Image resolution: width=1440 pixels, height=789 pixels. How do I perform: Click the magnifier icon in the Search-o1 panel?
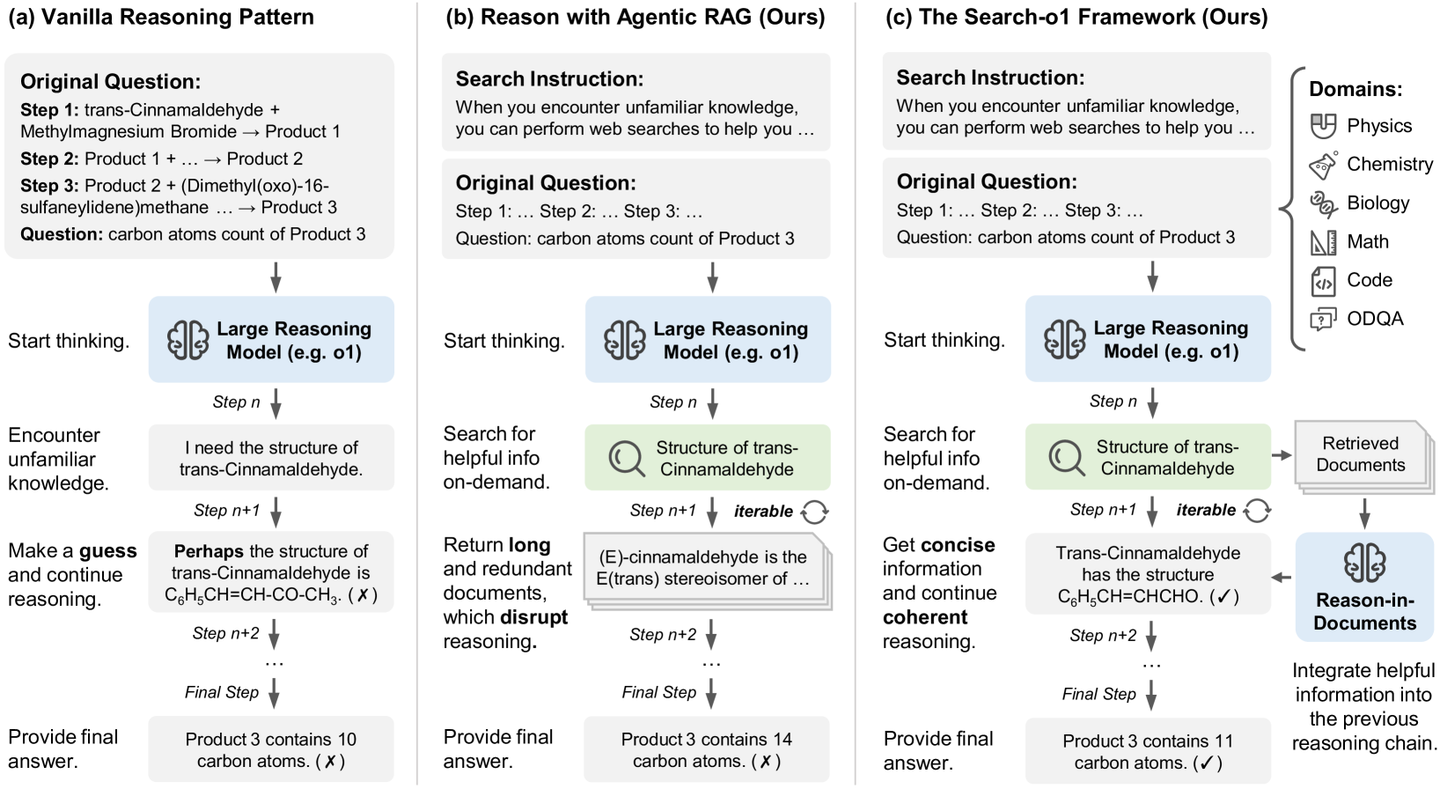pos(1064,458)
